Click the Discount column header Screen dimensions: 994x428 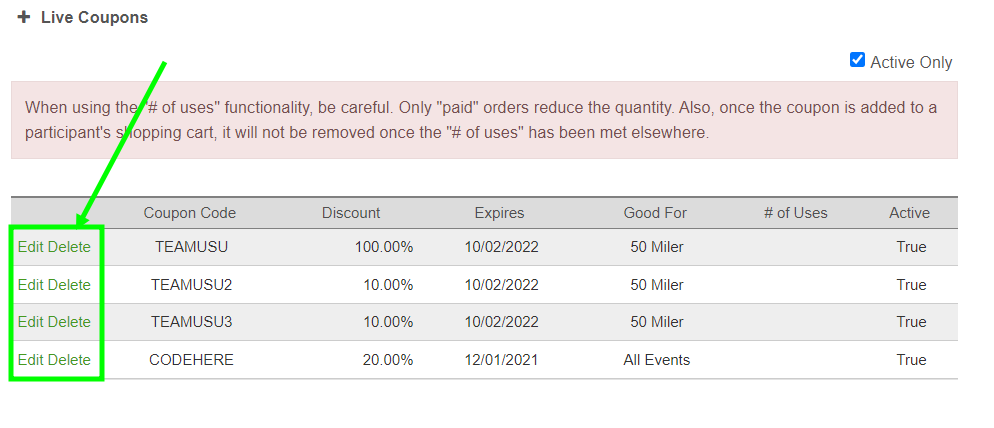coord(351,213)
